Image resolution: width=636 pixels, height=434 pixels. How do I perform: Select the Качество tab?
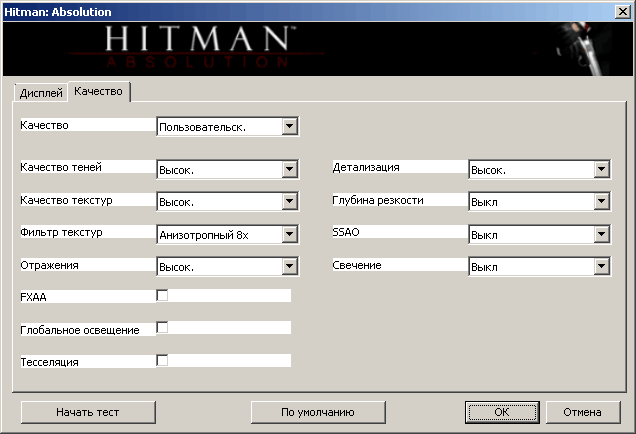[x=99, y=91]
